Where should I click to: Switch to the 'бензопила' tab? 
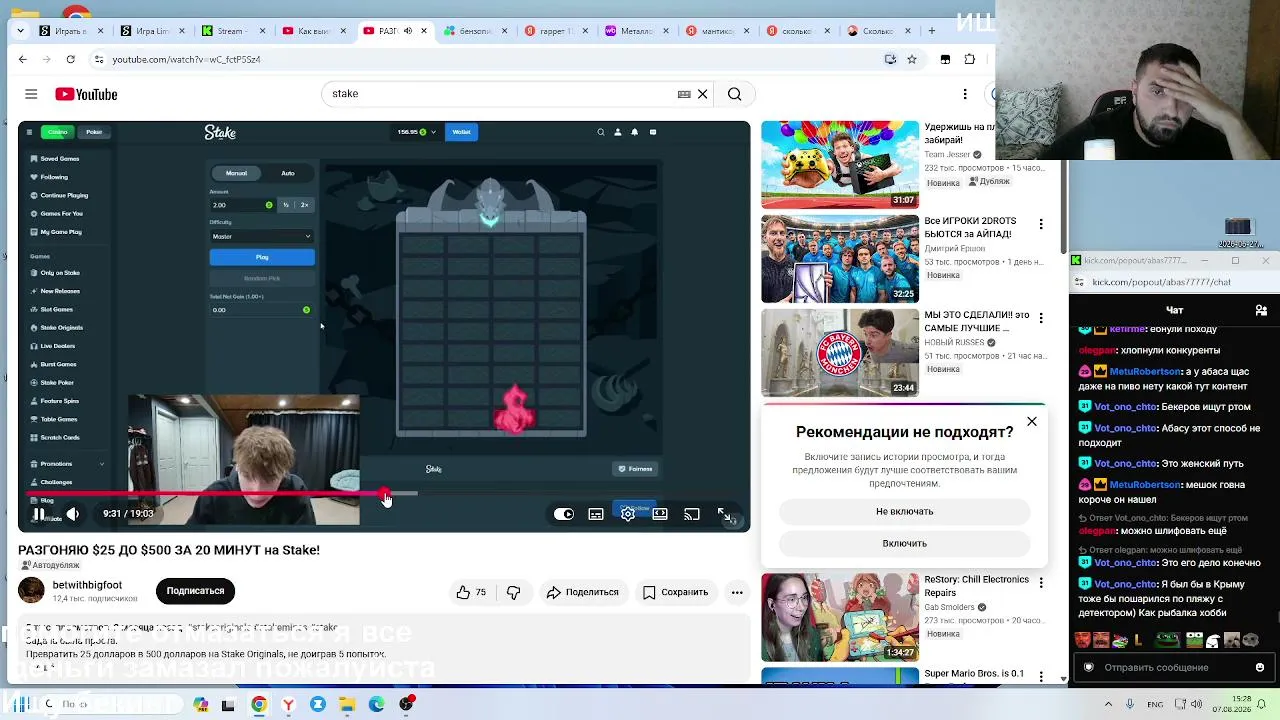pos(474,31)
